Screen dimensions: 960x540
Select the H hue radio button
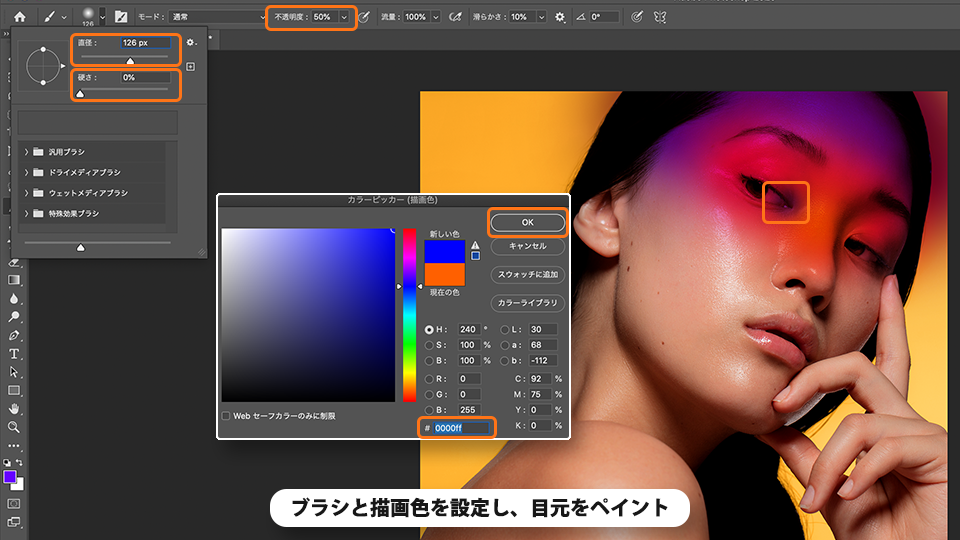coord(429,329)
